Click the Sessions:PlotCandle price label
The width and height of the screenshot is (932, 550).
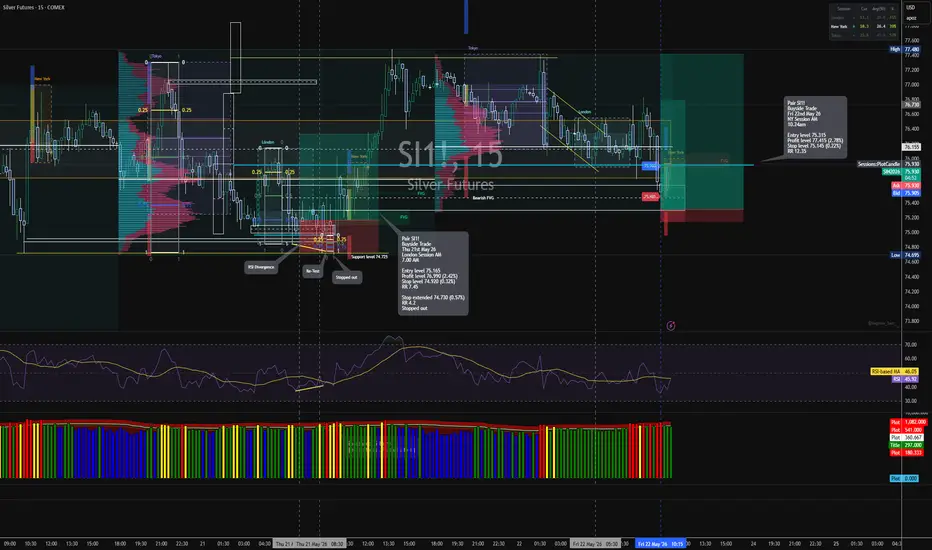[889, 164]
